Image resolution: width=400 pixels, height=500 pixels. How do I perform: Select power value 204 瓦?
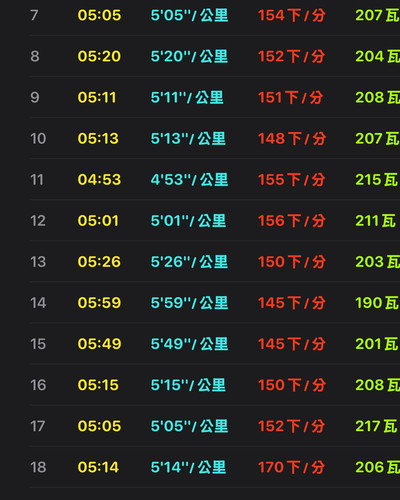point(378,56)
